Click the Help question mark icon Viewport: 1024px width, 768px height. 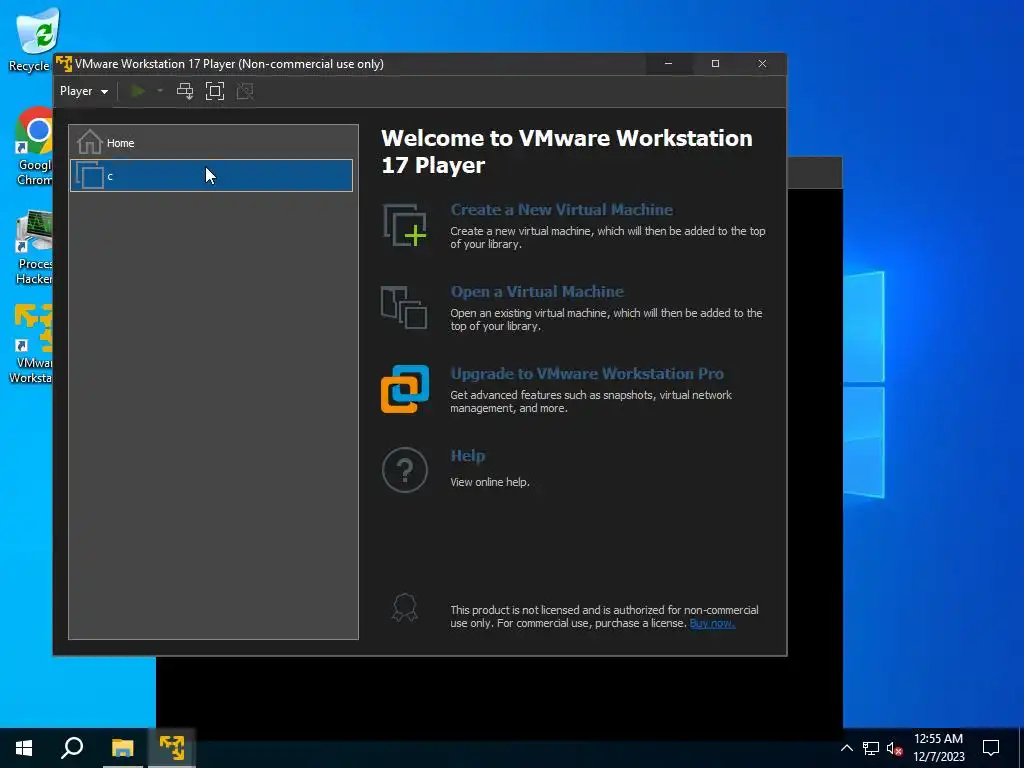click(x=405, y=470)
